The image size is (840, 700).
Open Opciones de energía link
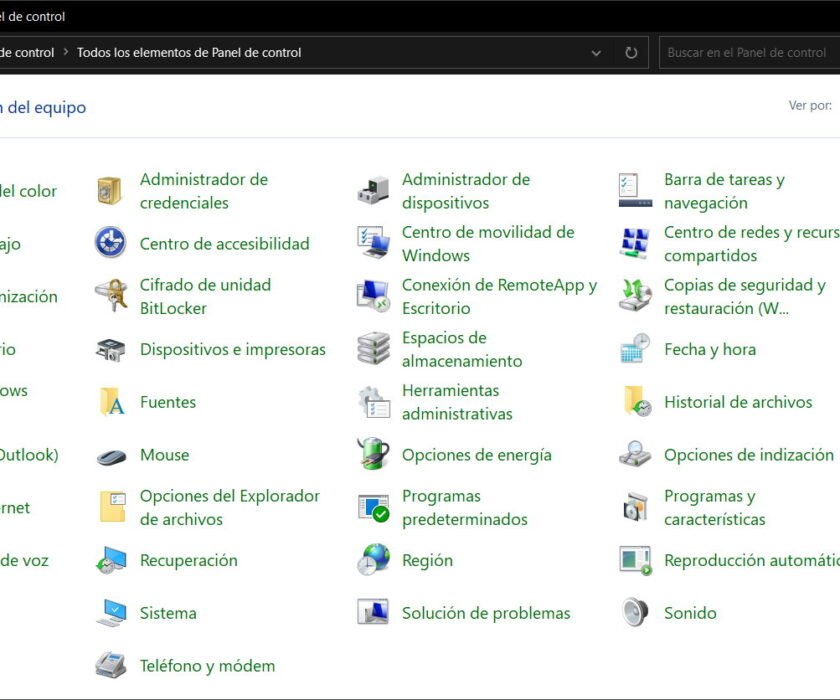coord(477,455)
